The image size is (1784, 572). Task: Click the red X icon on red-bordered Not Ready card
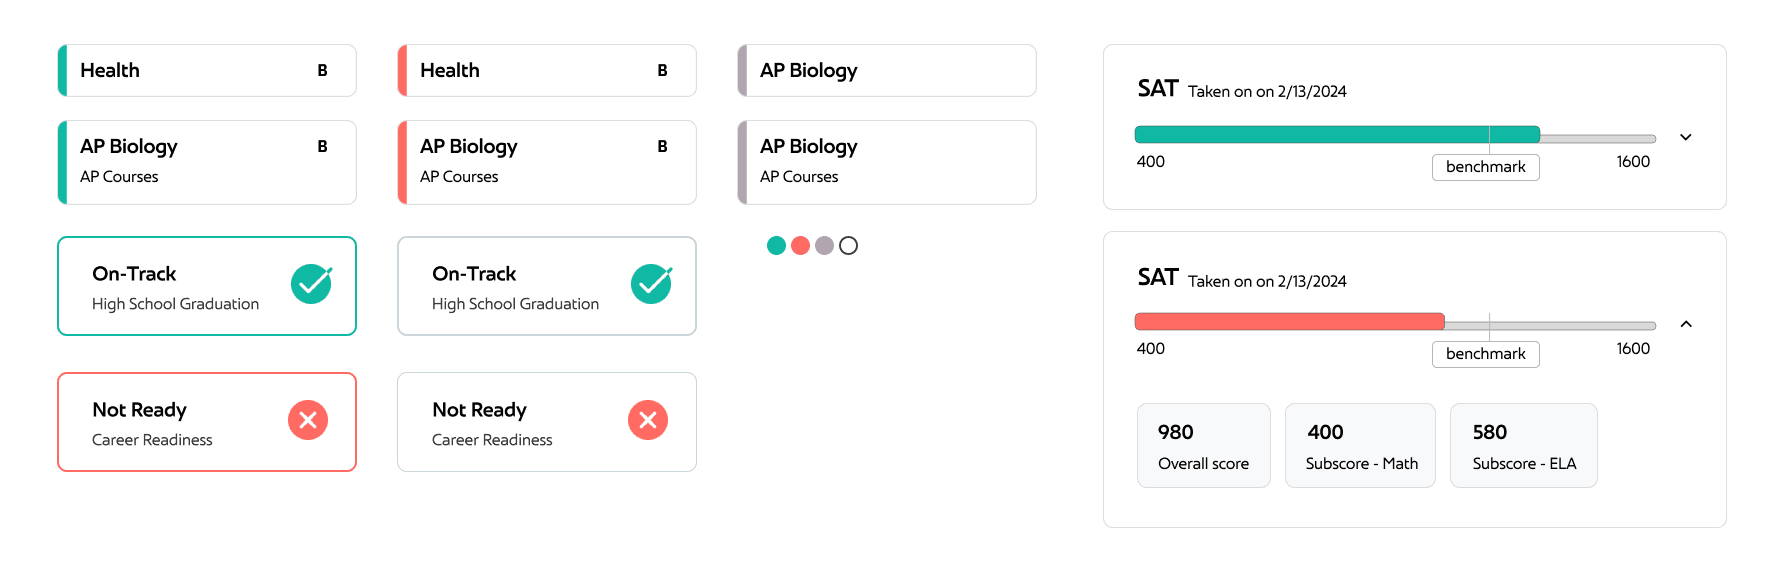[x=308, y=420]
